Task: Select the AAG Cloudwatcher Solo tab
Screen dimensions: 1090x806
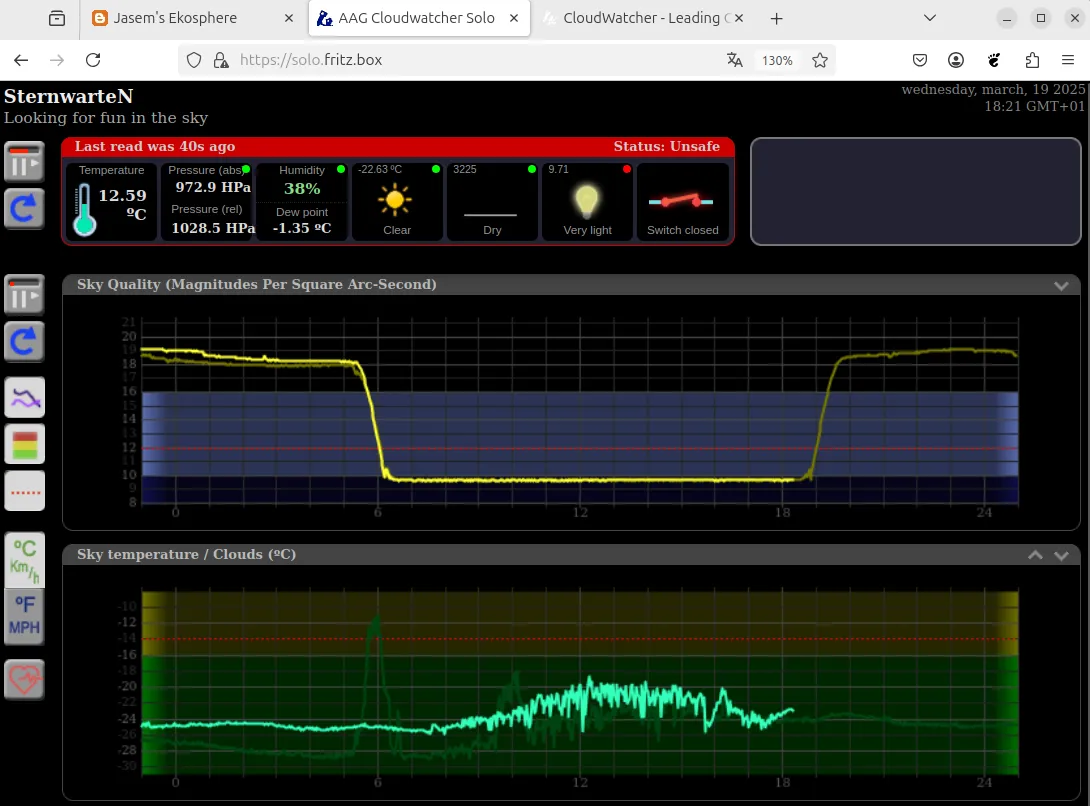Action: click(x=419, y=18)
